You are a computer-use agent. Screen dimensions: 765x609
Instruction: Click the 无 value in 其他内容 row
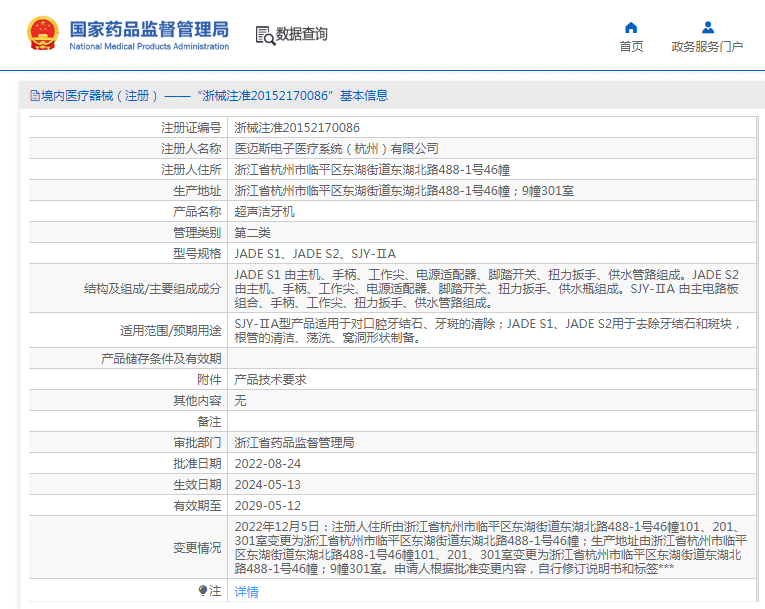pos(240,401)
